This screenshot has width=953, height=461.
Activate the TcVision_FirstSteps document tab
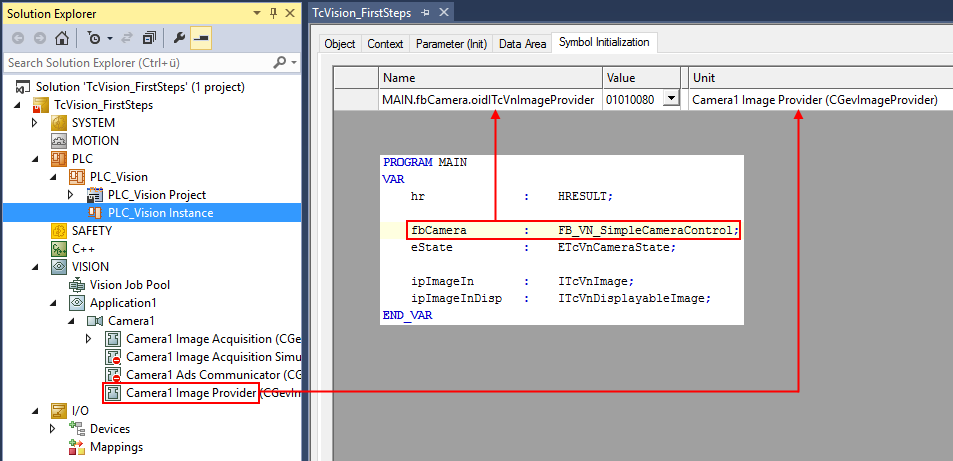pos(362,13)
